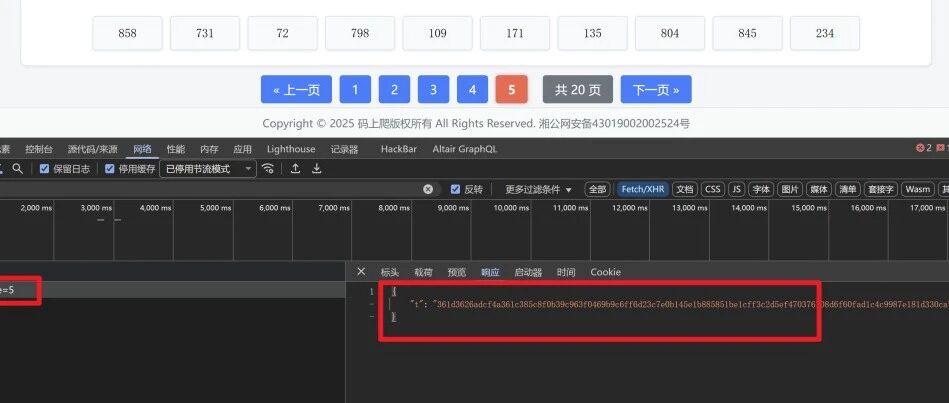The width and height of the screenshot is (949, 403).
Task: Click the number box 72
Action: coord(283,33)
